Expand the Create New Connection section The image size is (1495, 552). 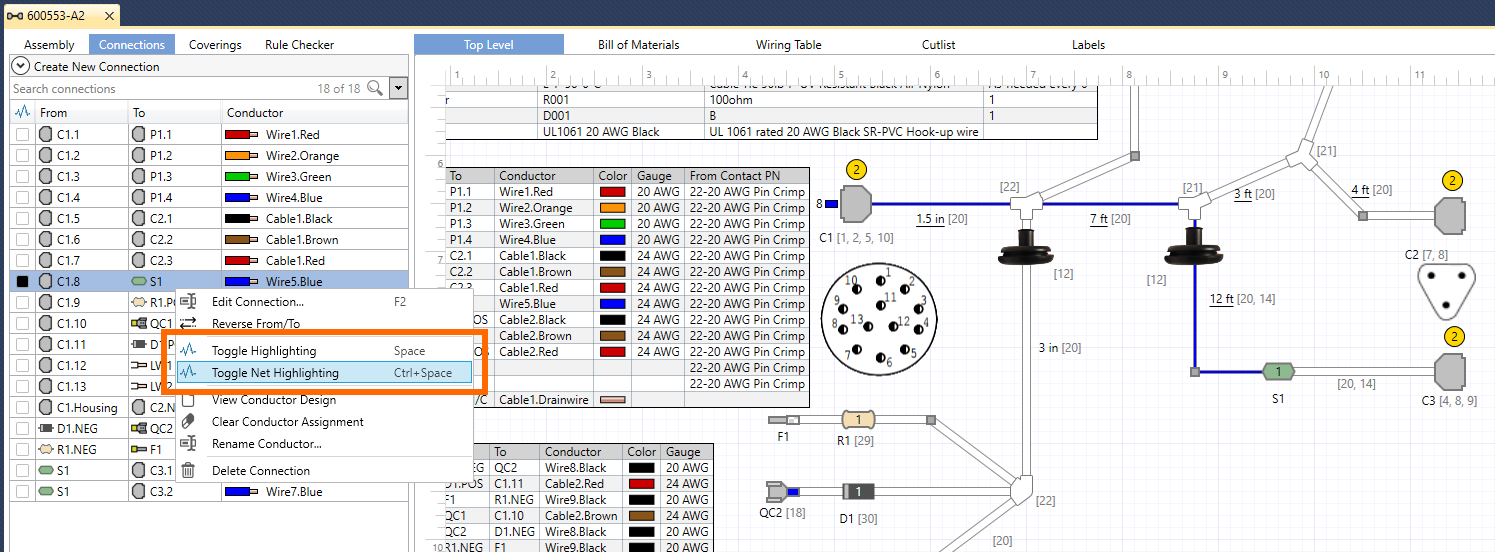[20, 66]
